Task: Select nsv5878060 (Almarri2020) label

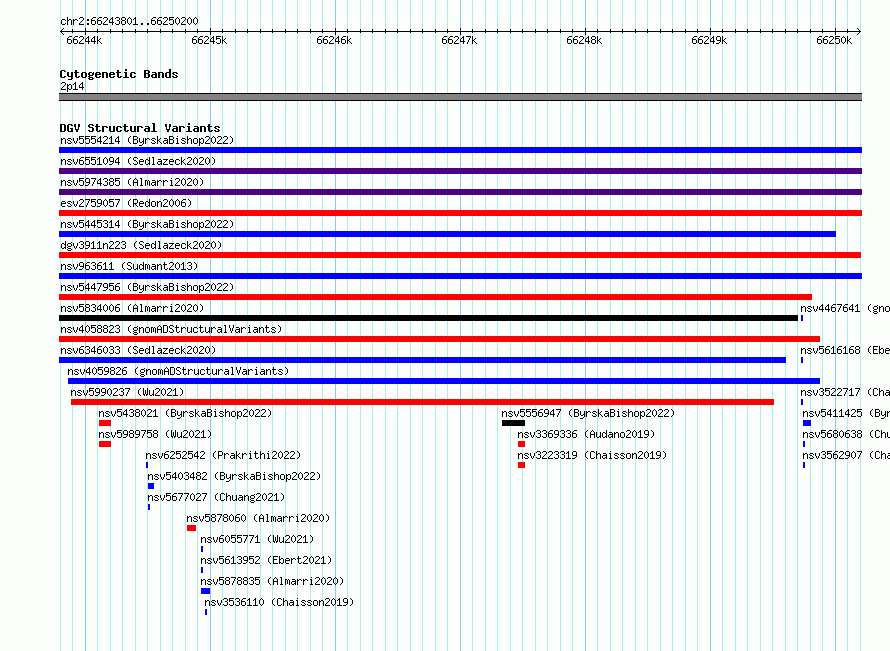Action: tap(258, 518)
